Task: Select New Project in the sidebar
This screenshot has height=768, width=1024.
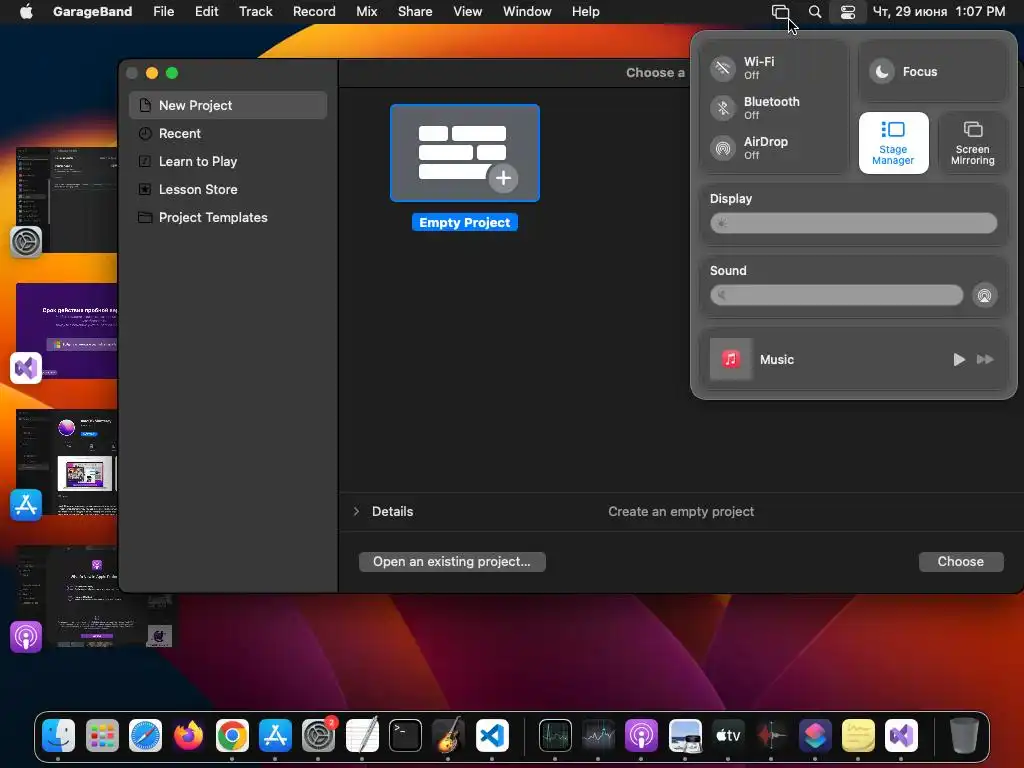Action: 228,105
